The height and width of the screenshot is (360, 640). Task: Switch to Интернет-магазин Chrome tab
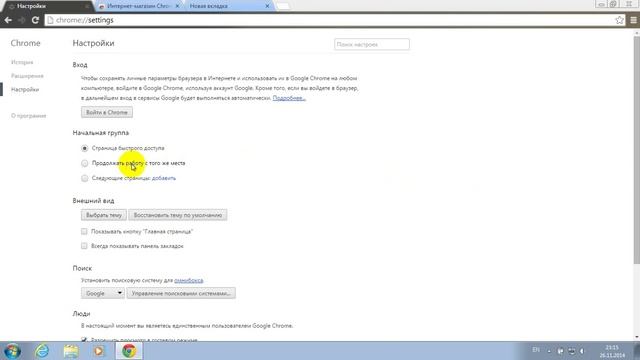point(138,6)
